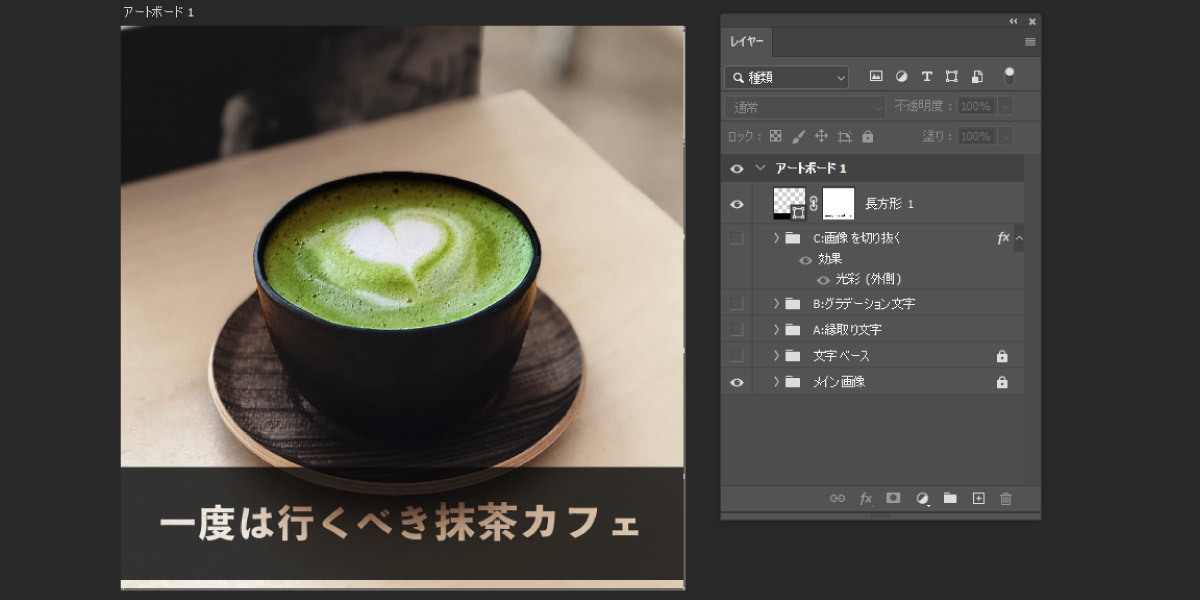Image resolution: width=1200 pixels, height=600 pixels.
Task: Enable the type layer filter icon
Action: (926, 76)
